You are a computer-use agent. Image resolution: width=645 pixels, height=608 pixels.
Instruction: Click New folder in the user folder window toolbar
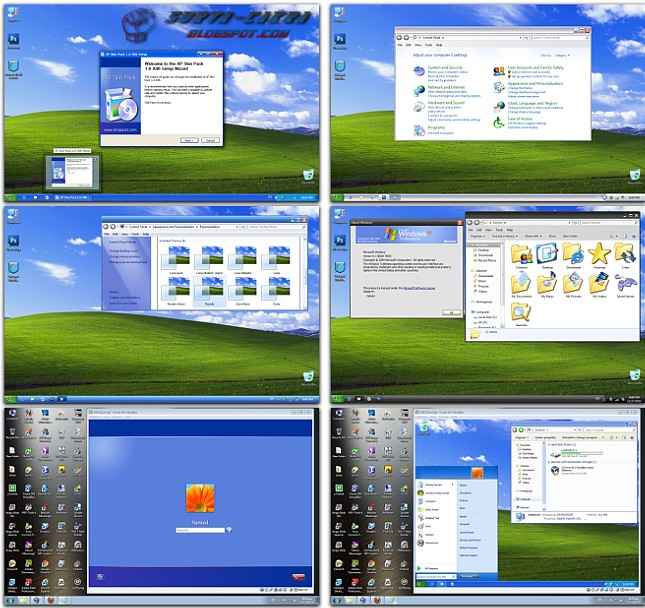570,236
